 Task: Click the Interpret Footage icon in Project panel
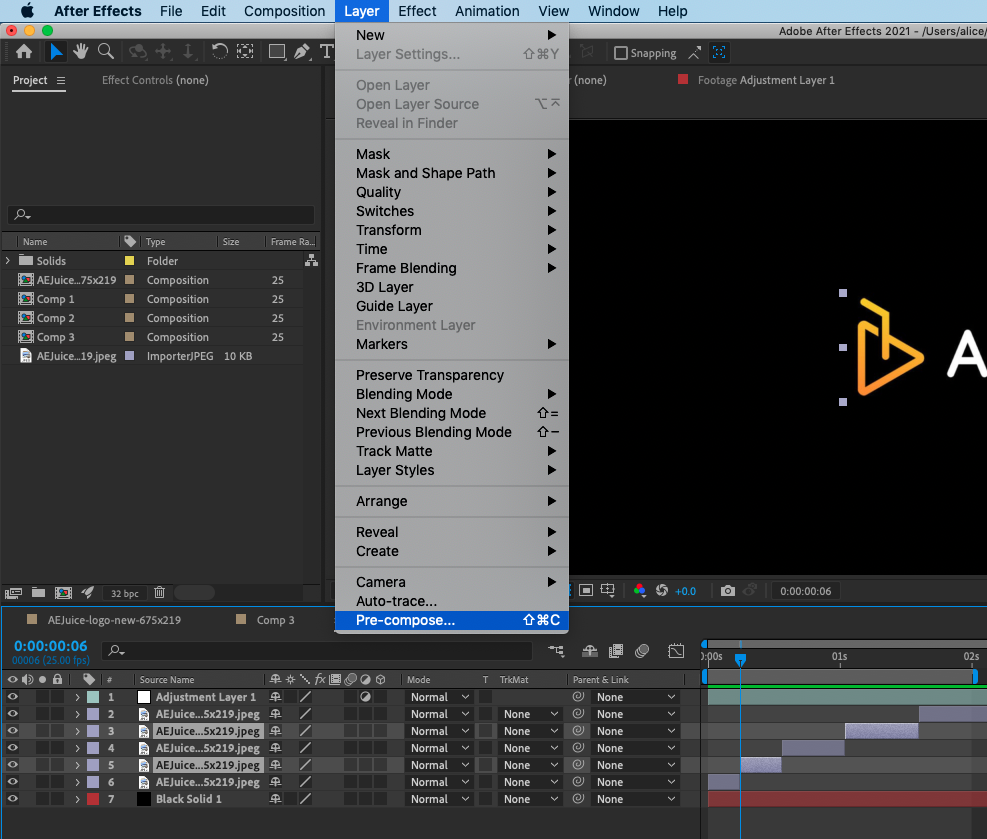13,593
